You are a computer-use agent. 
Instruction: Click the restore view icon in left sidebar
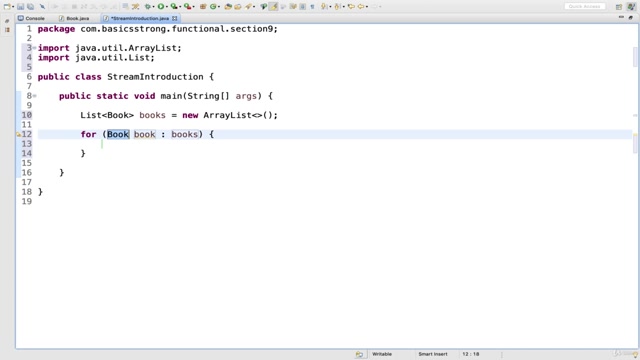pyautogui.click(x=7, y=21)
